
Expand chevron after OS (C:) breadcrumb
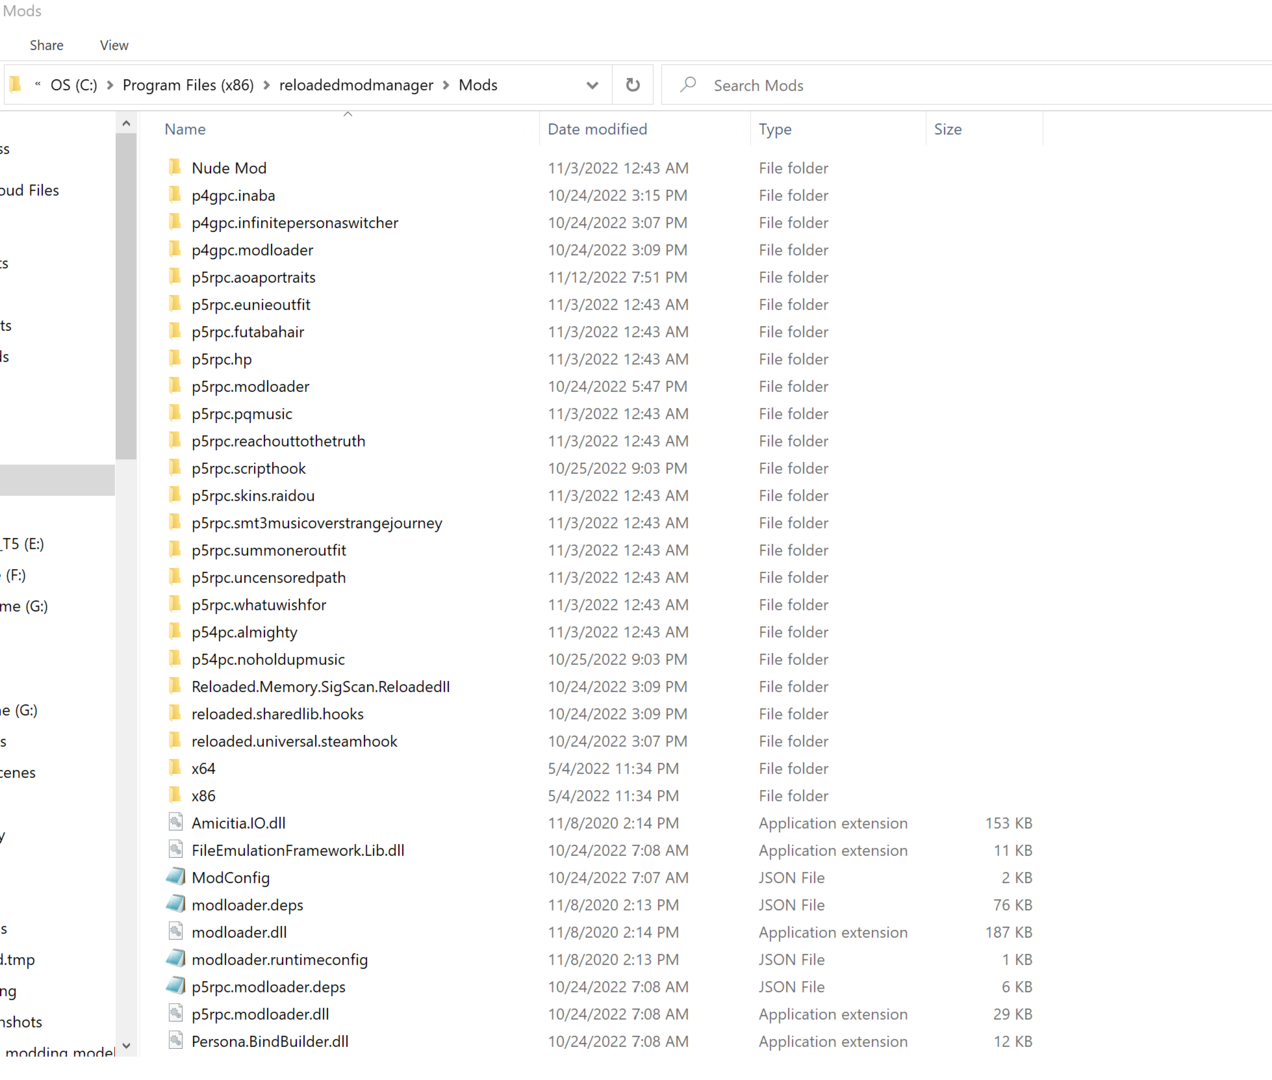110,85
